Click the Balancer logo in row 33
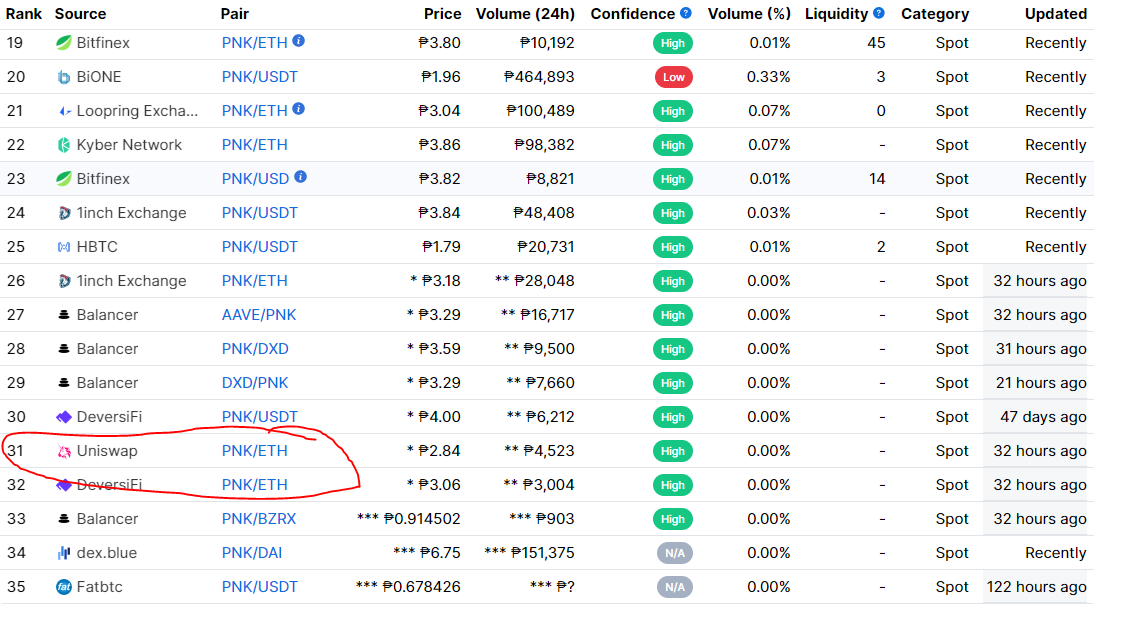The height and width of the screenshot is (627, 1121). 64,519
